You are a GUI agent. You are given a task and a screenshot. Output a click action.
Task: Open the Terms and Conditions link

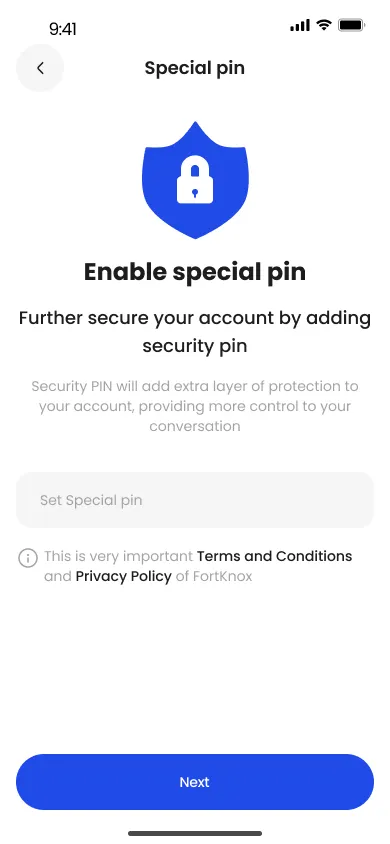275,556
